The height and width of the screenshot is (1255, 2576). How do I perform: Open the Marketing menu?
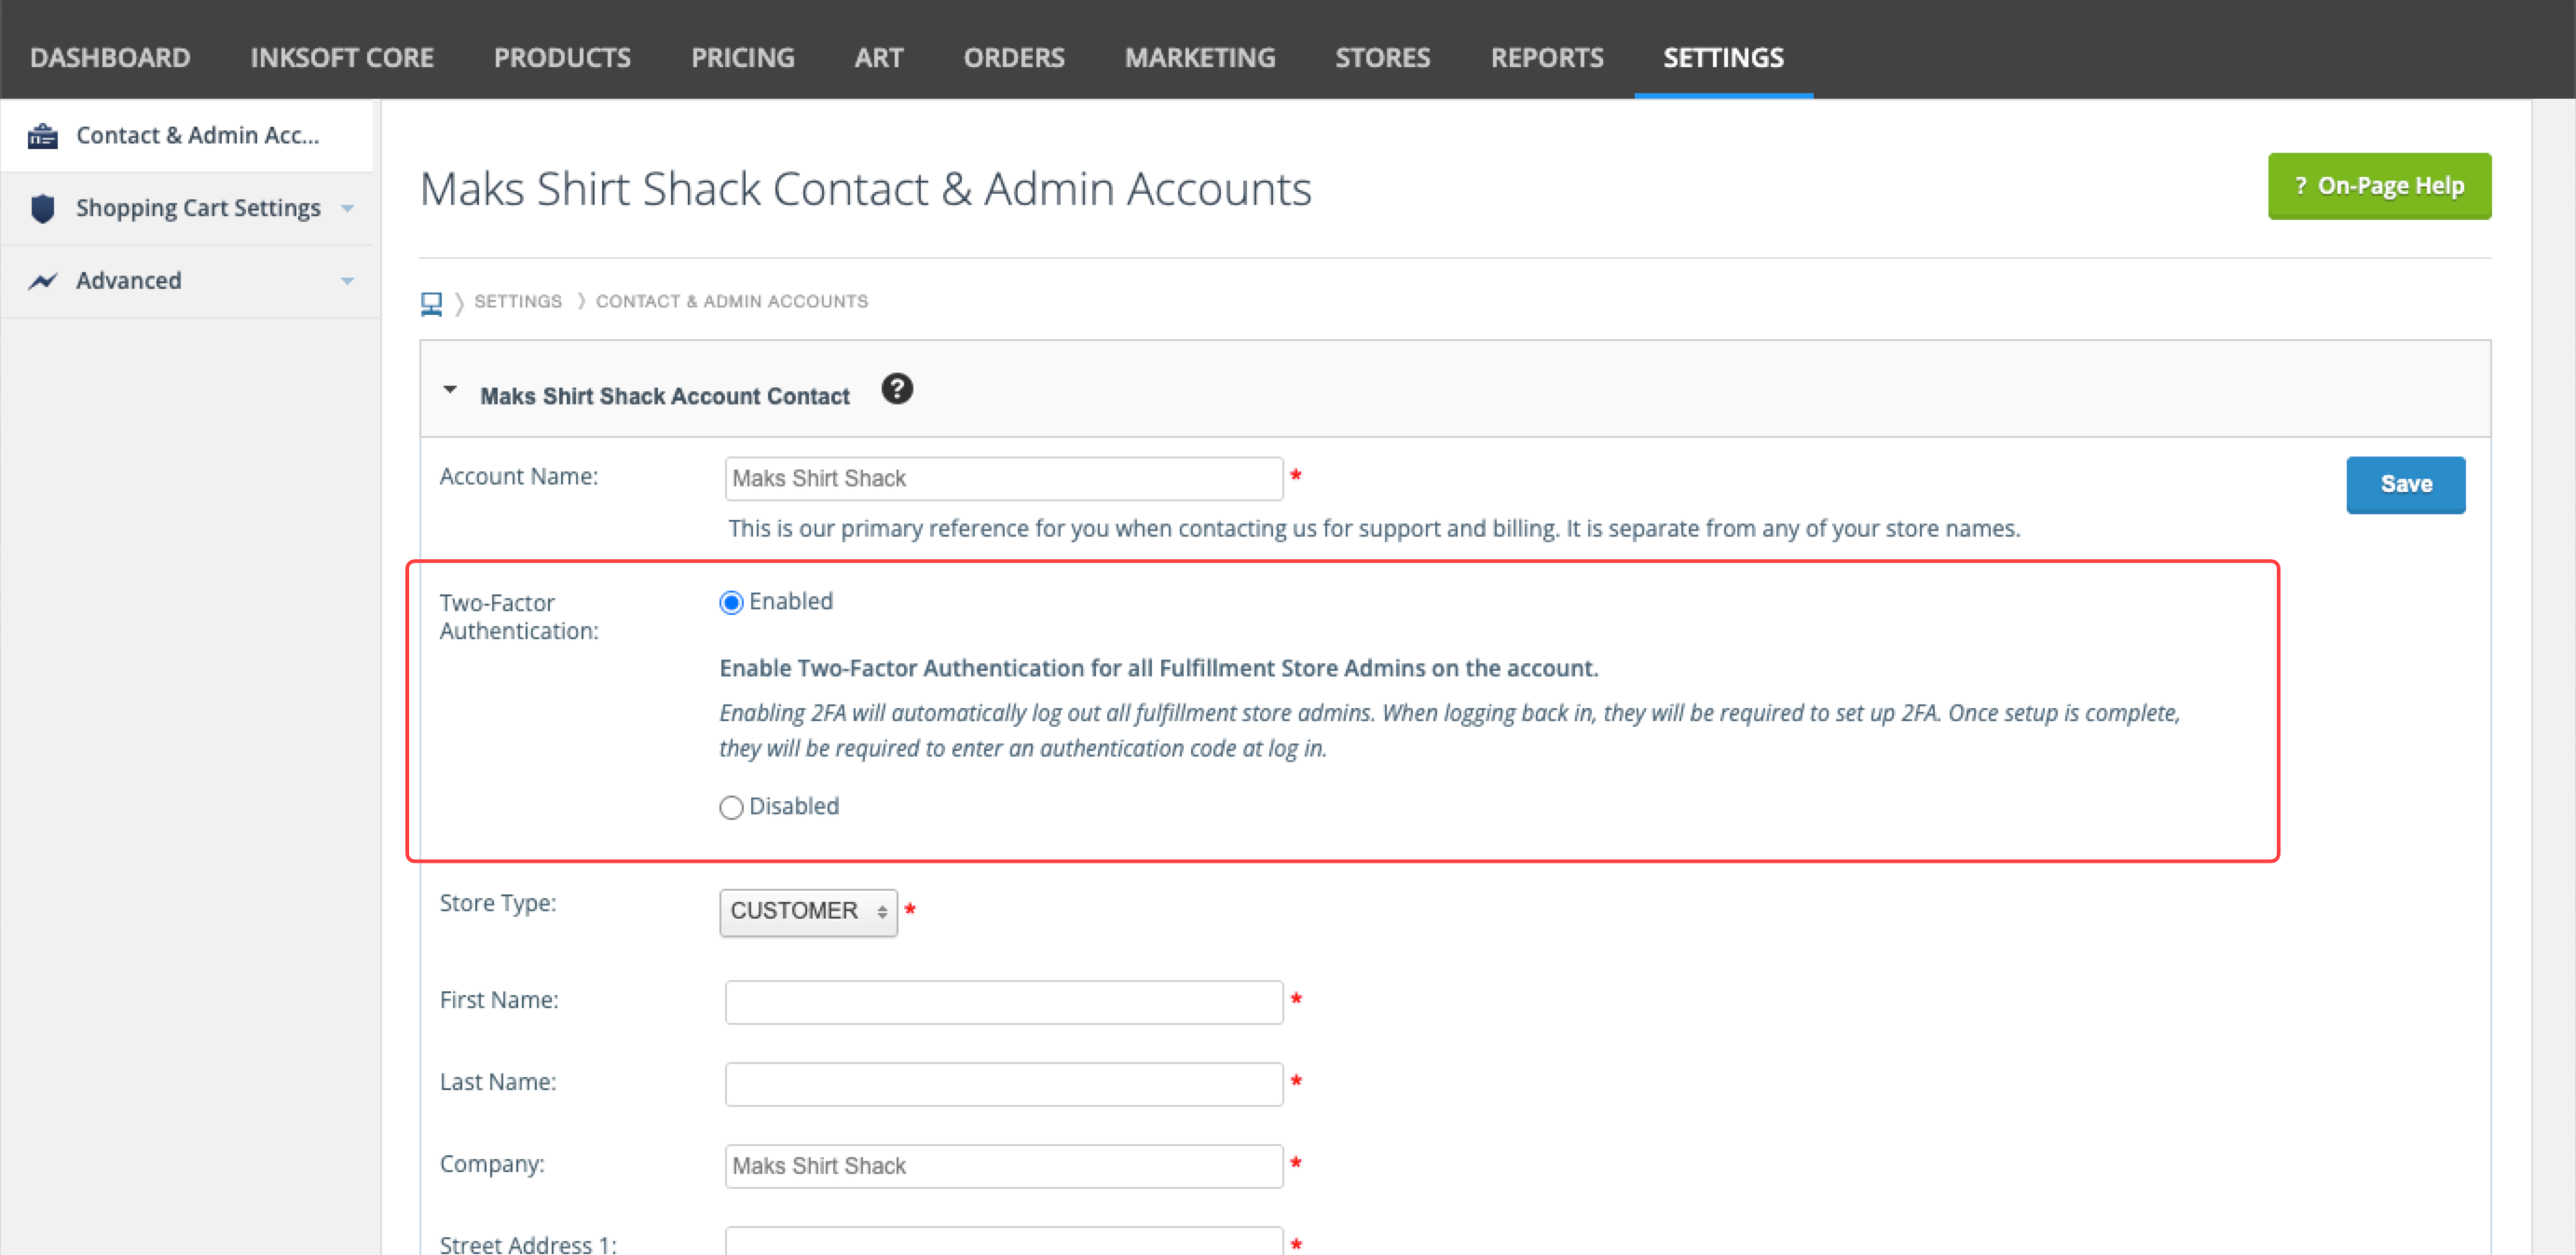[1200, 57]
